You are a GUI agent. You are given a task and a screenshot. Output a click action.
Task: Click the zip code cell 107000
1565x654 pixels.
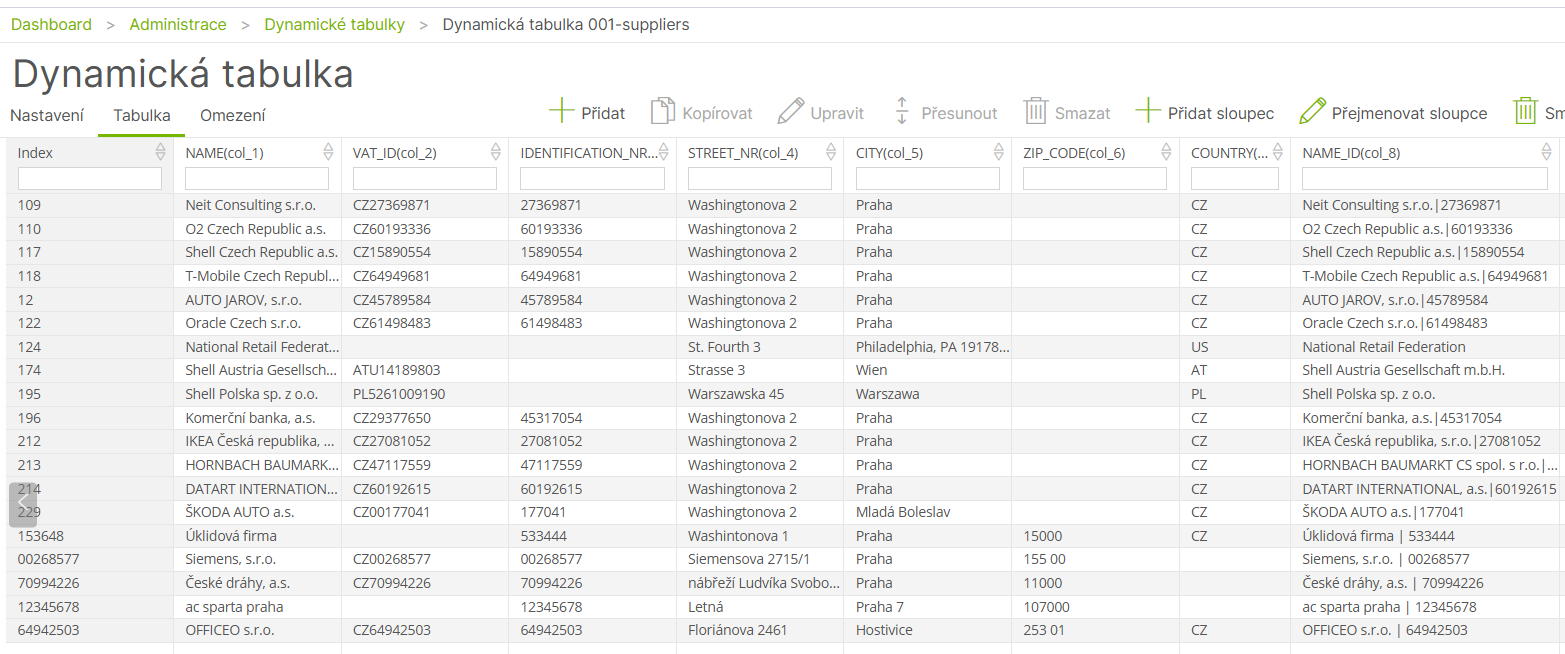click(1095, 607)
